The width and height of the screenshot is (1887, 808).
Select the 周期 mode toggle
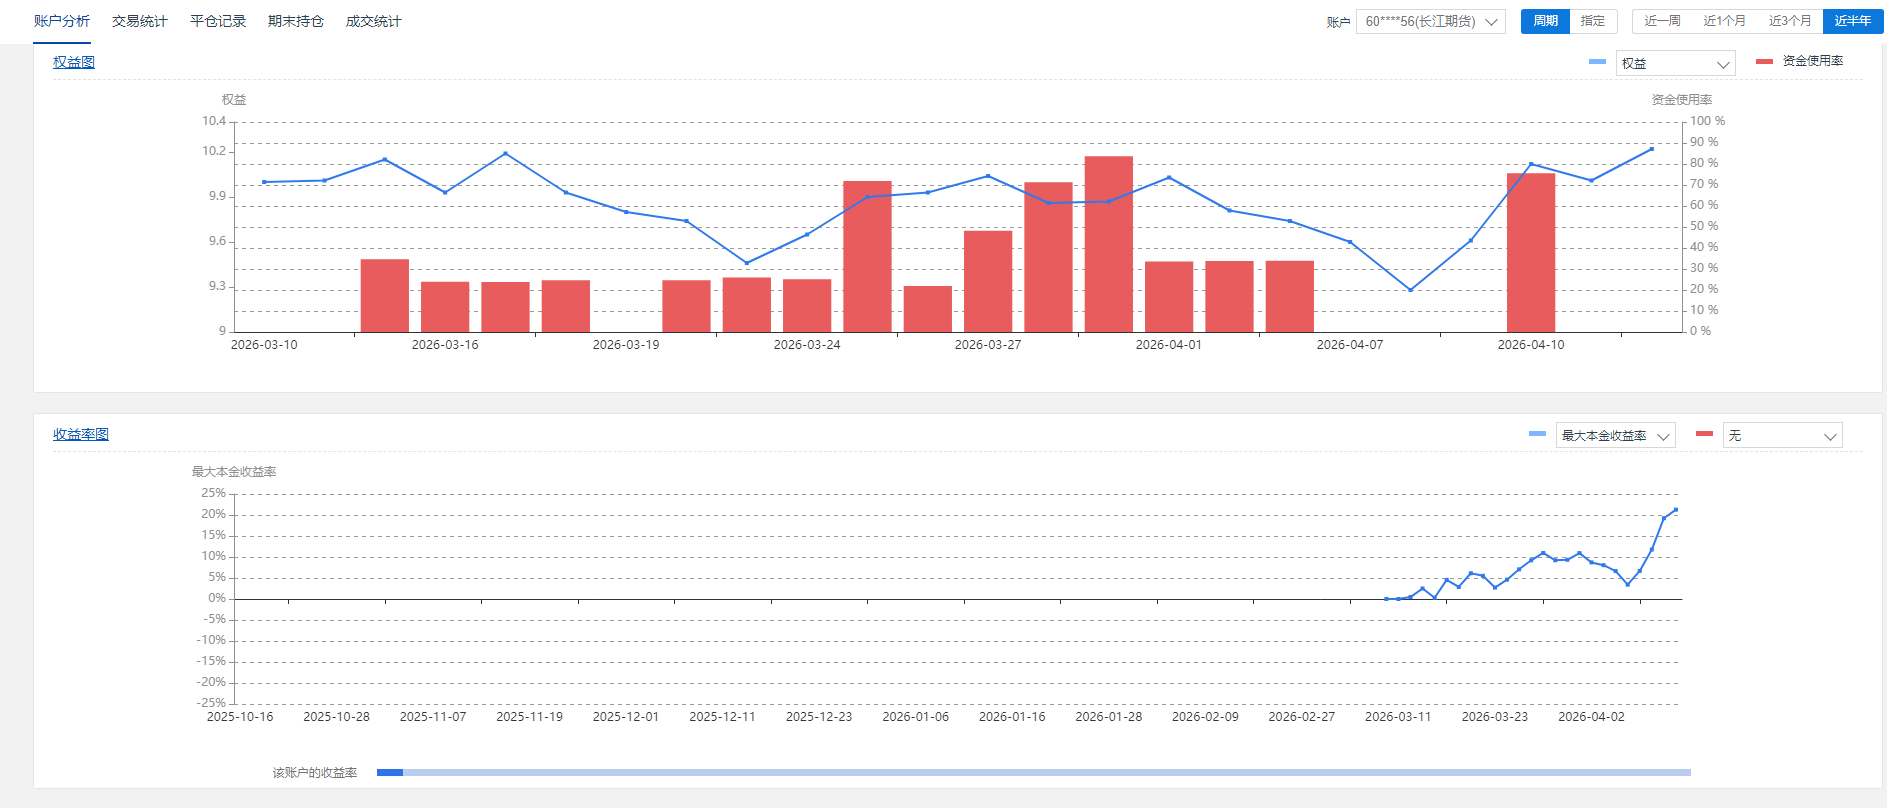pyautogui.click(x=1545, y=21)
